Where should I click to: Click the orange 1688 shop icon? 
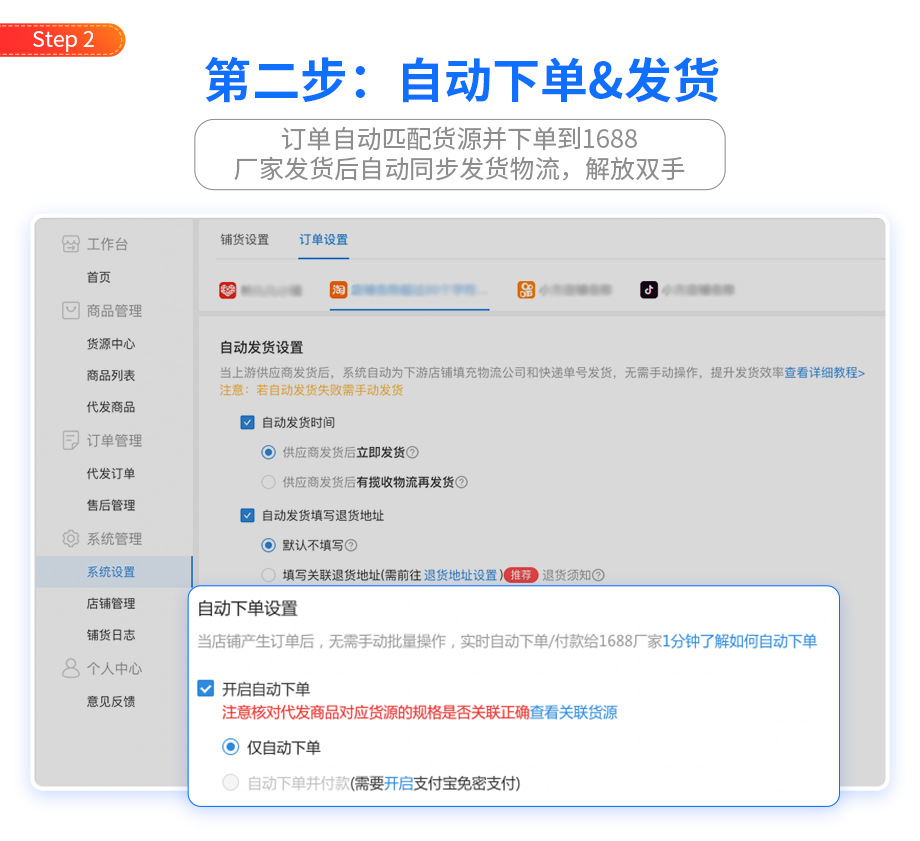point(526,290)
